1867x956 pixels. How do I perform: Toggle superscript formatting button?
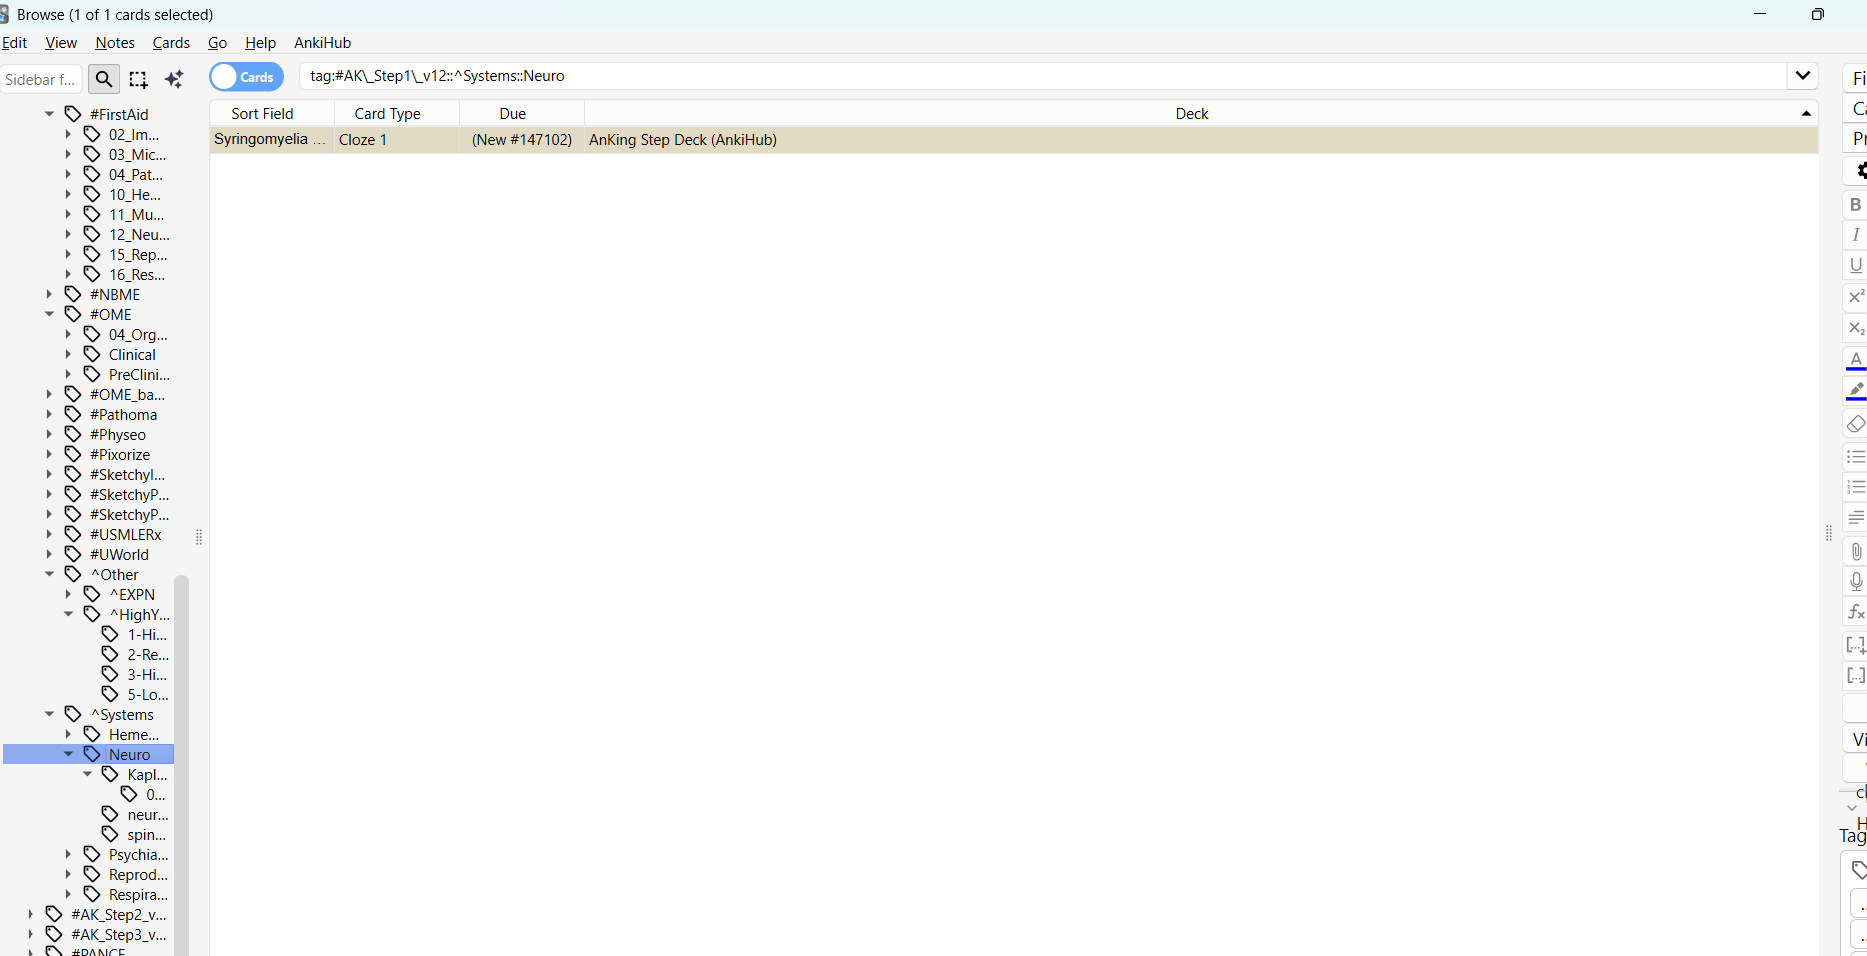point(1855,297)
